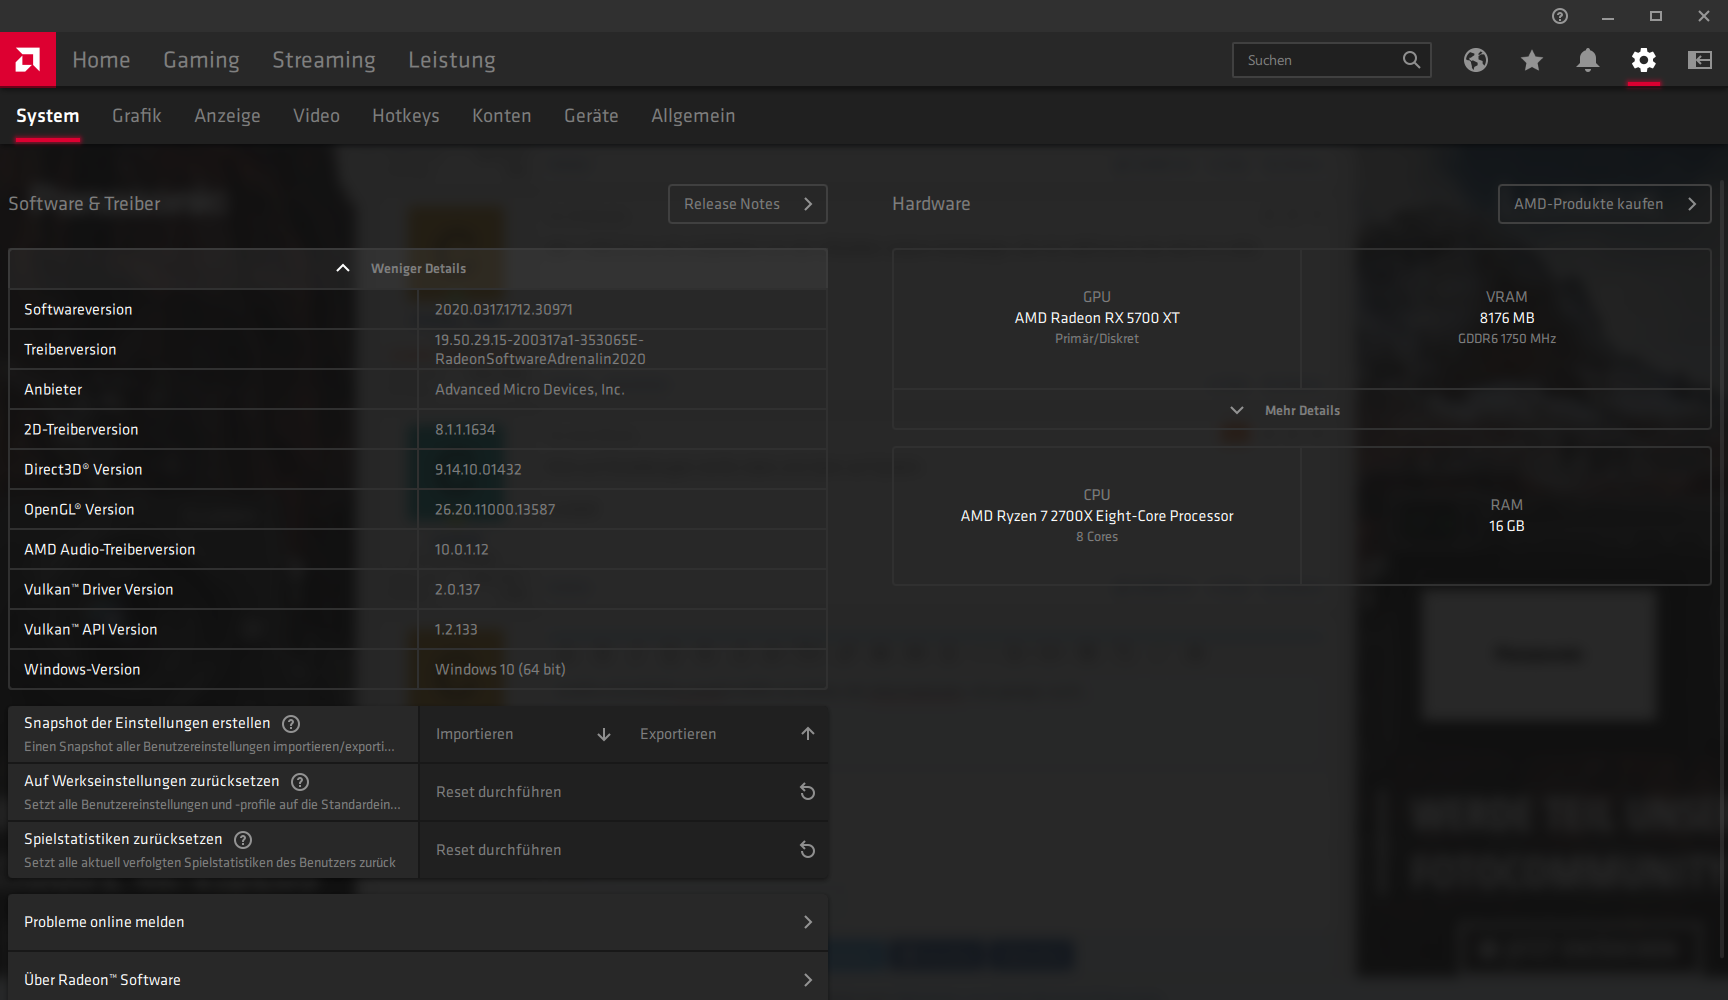1728x1000 pixels.
Task: Toggle sidebar panel icon
Action: pyautogui.click(x=1700, y=60)
